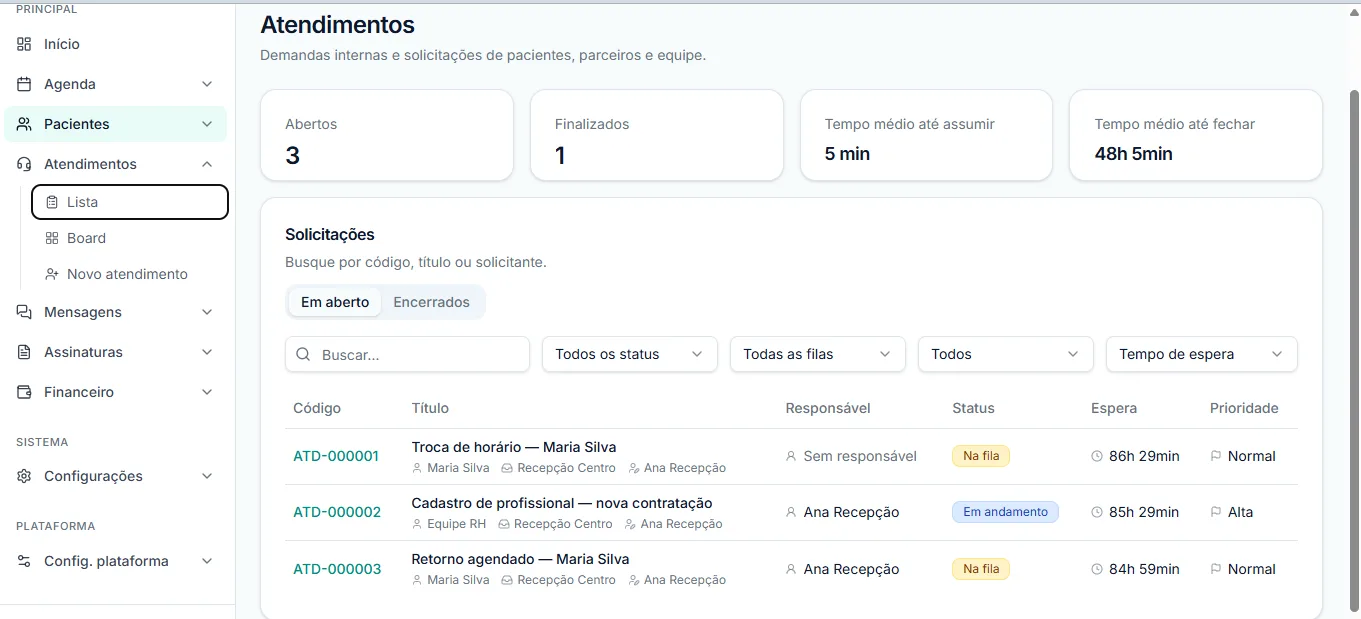
Task: Click the Financeiro wallet icon
Action: click(25, 392)
